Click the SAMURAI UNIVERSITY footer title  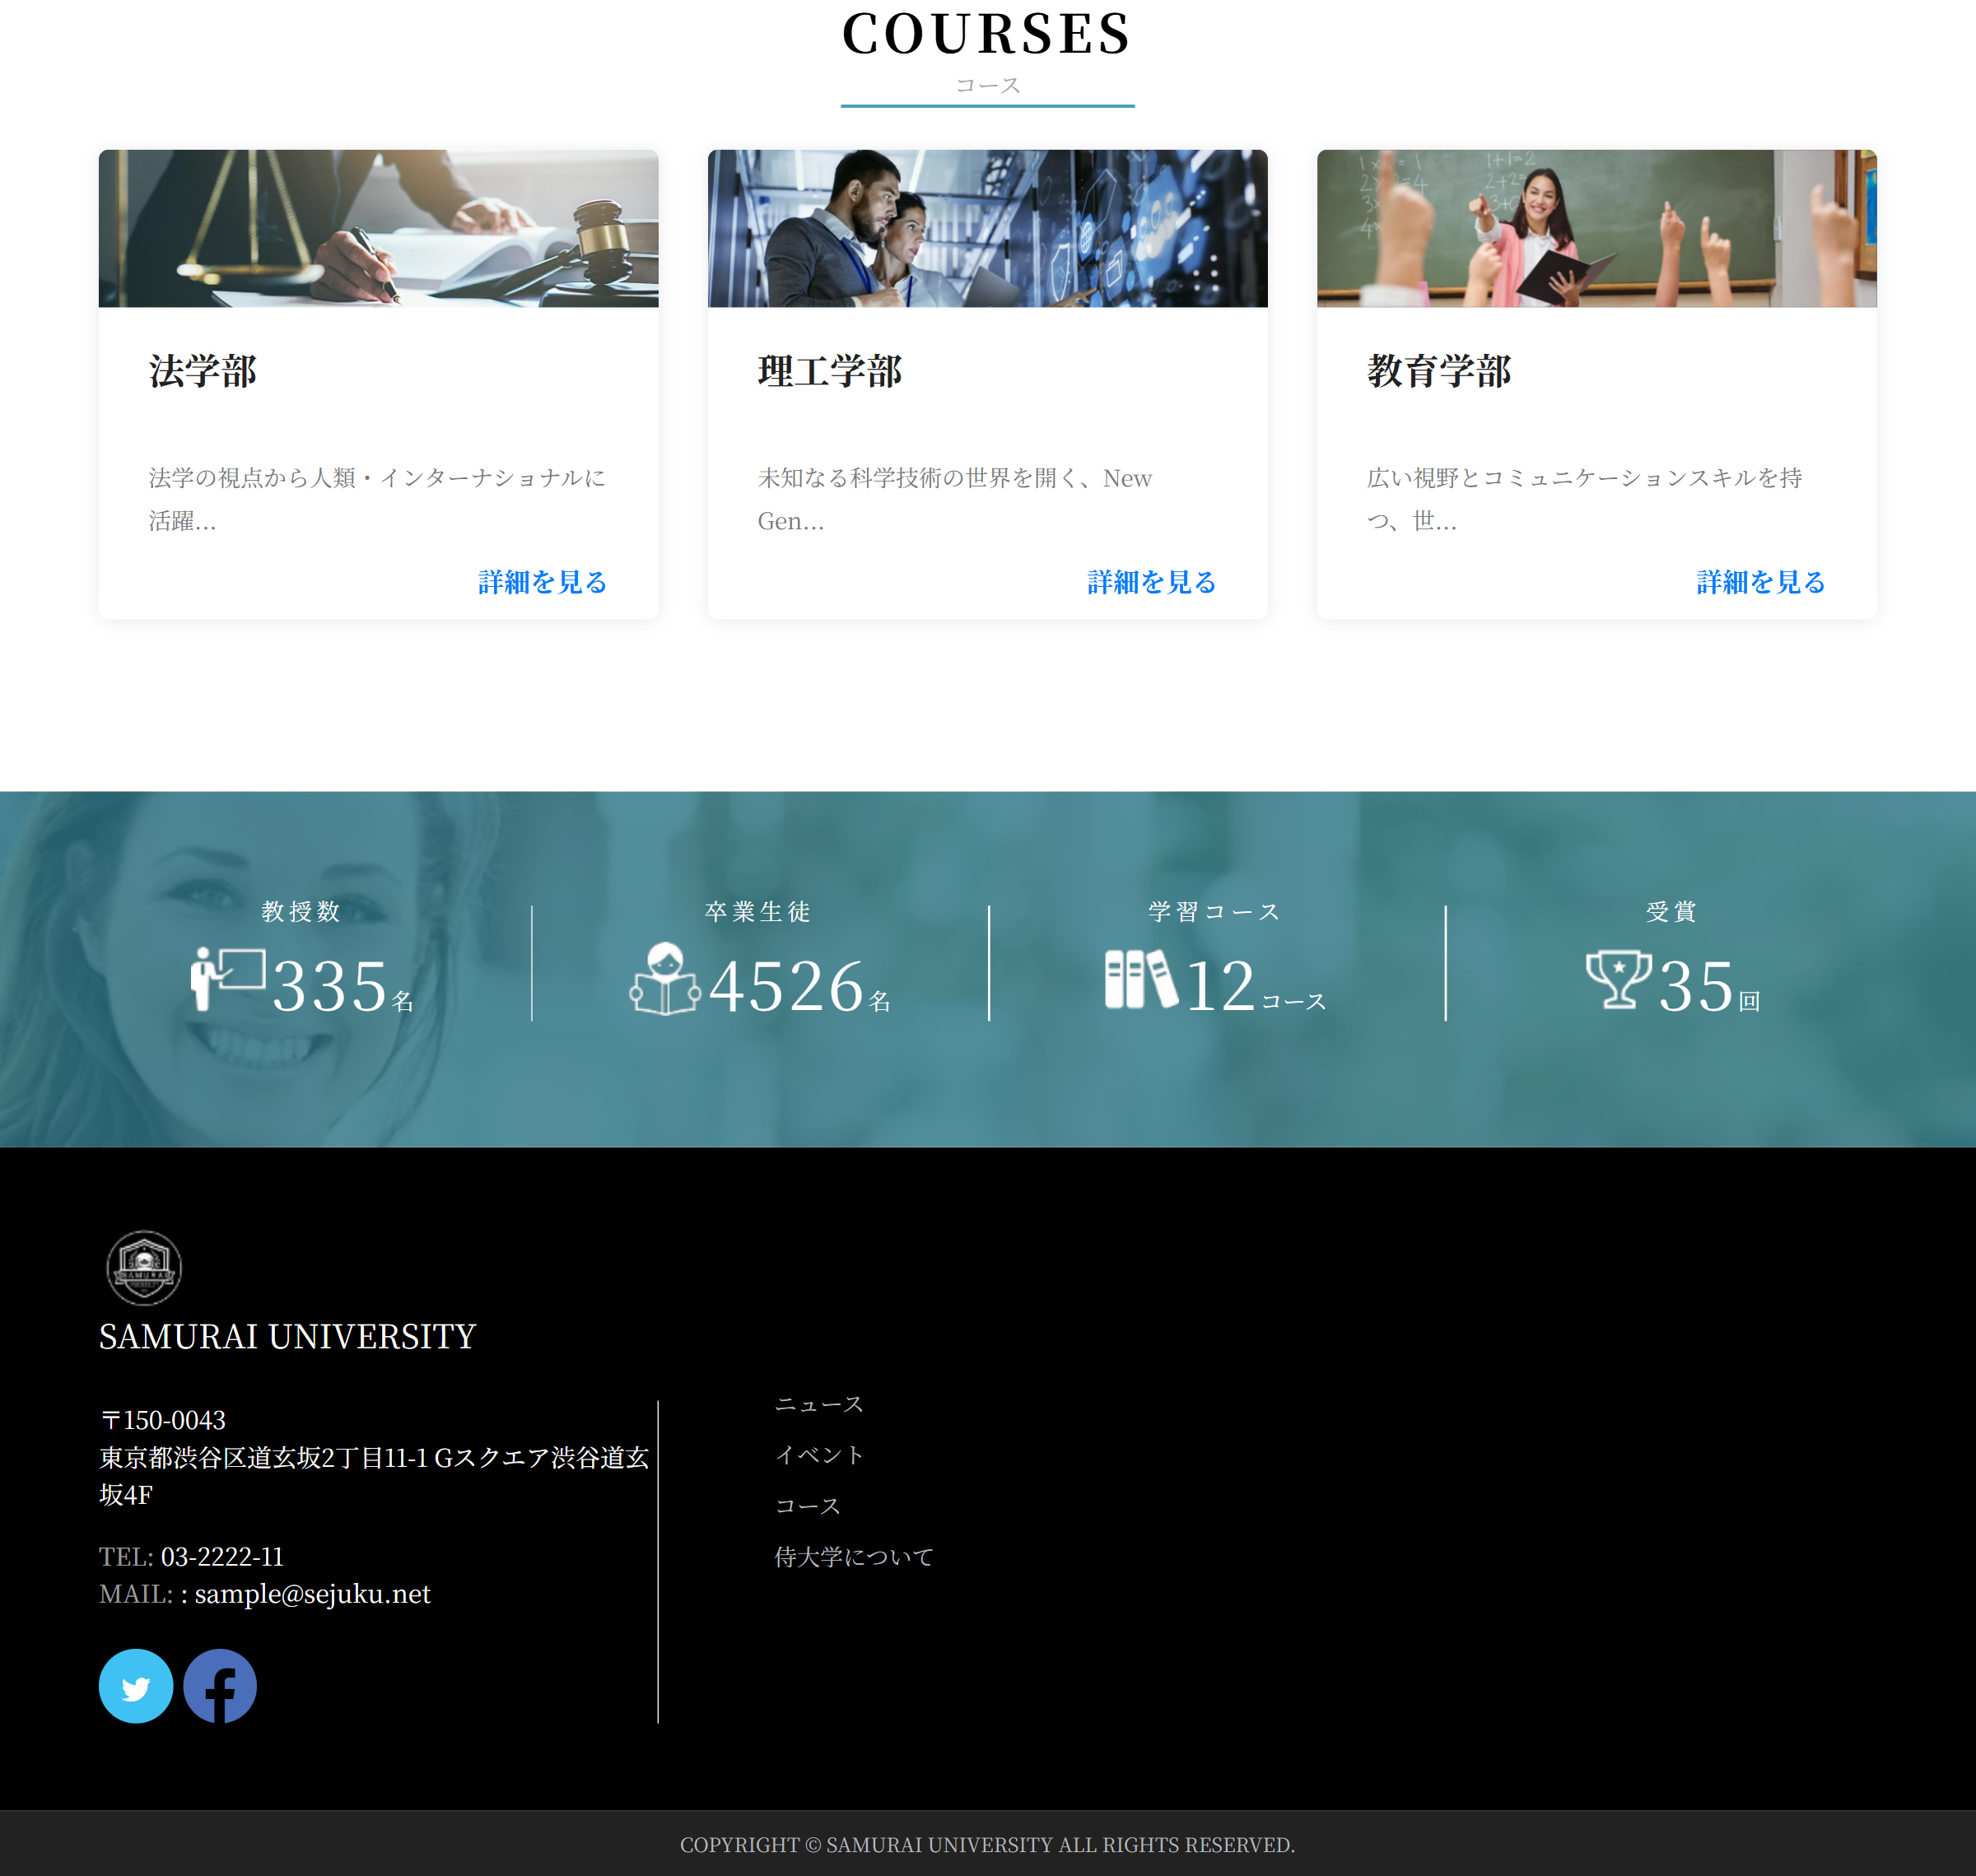pyautogui.click(x=287, y=1336)
